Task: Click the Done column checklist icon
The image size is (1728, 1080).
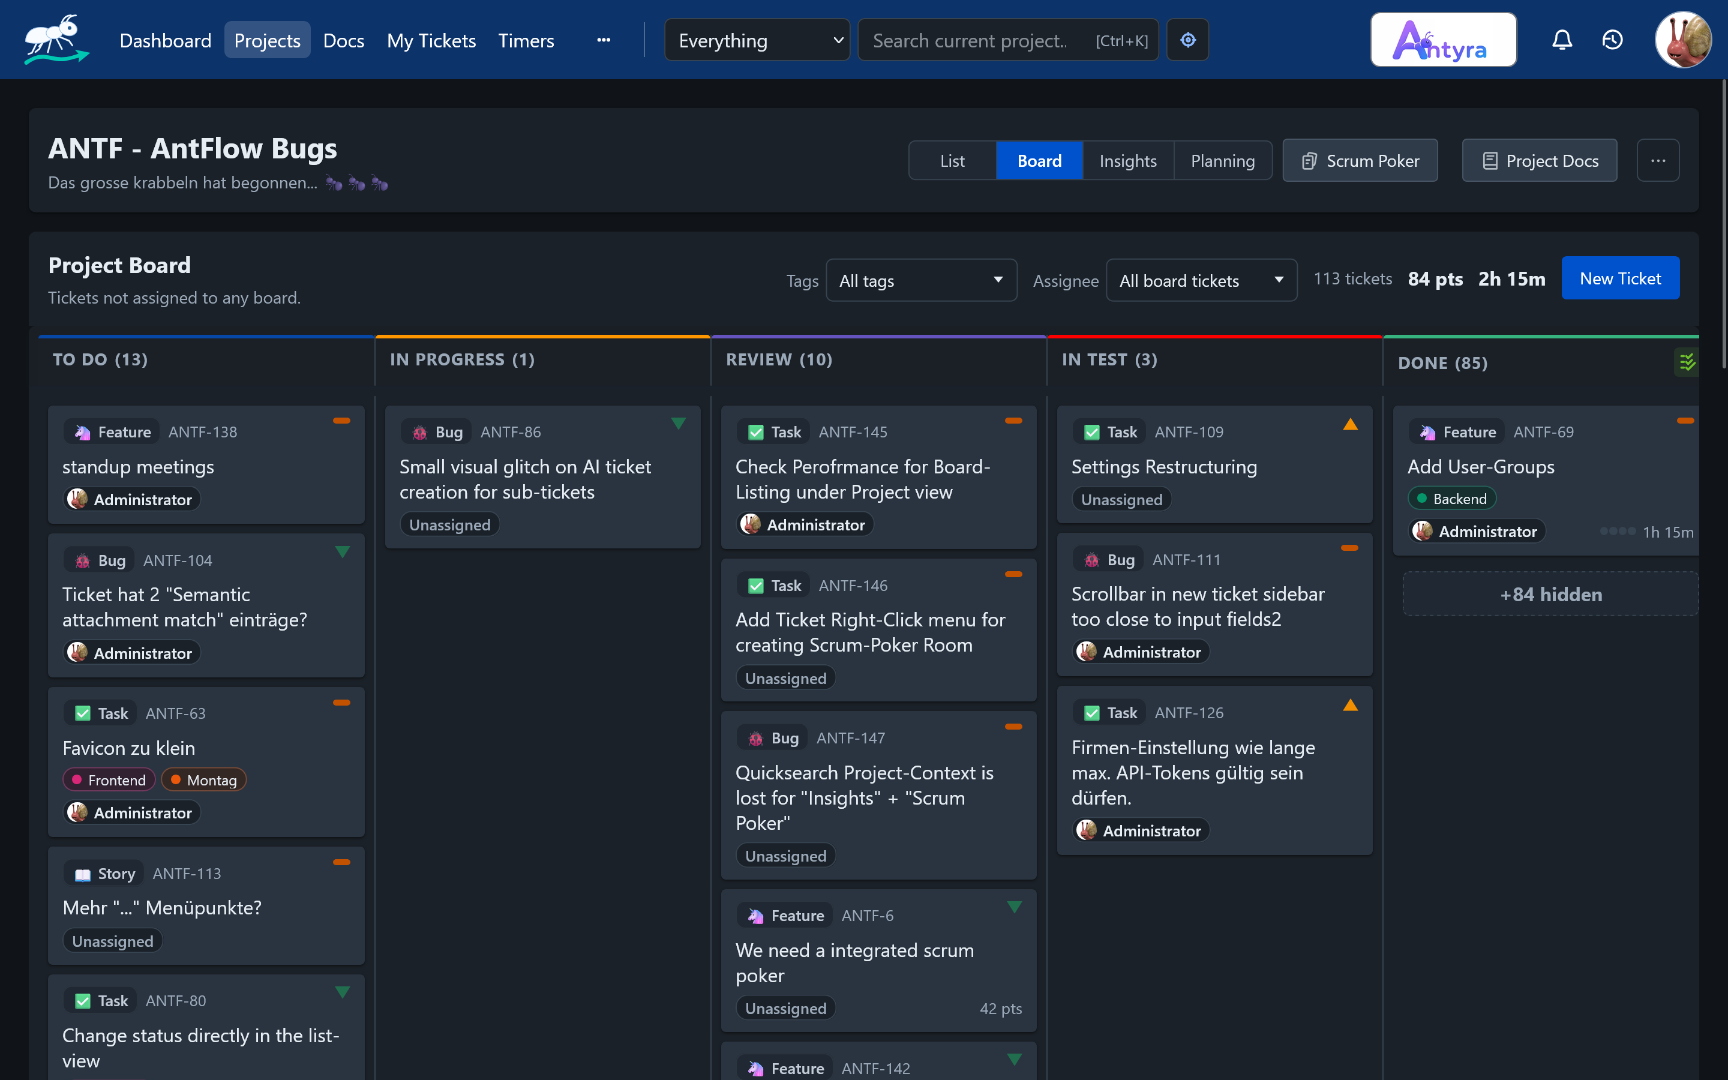Action: click(1687, 362)
